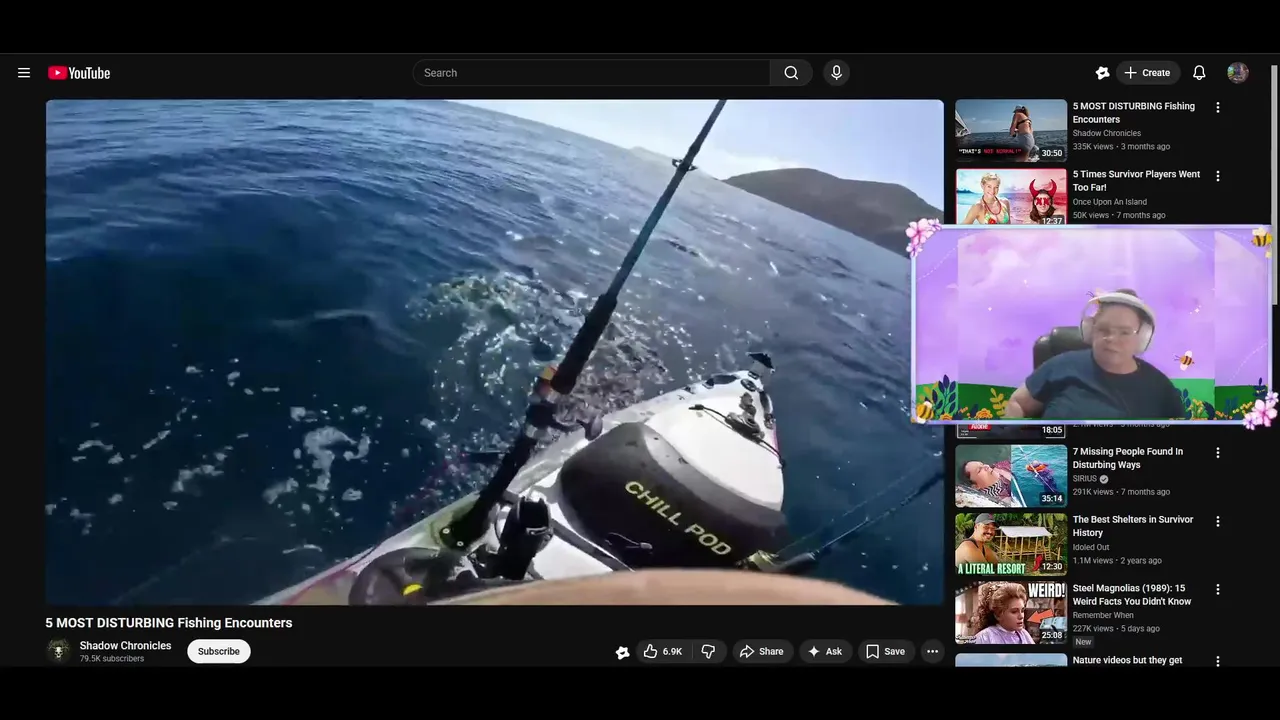Screen dimensions: 1280x720
Task: Open the Create button menu
Action: [1147, 73]
